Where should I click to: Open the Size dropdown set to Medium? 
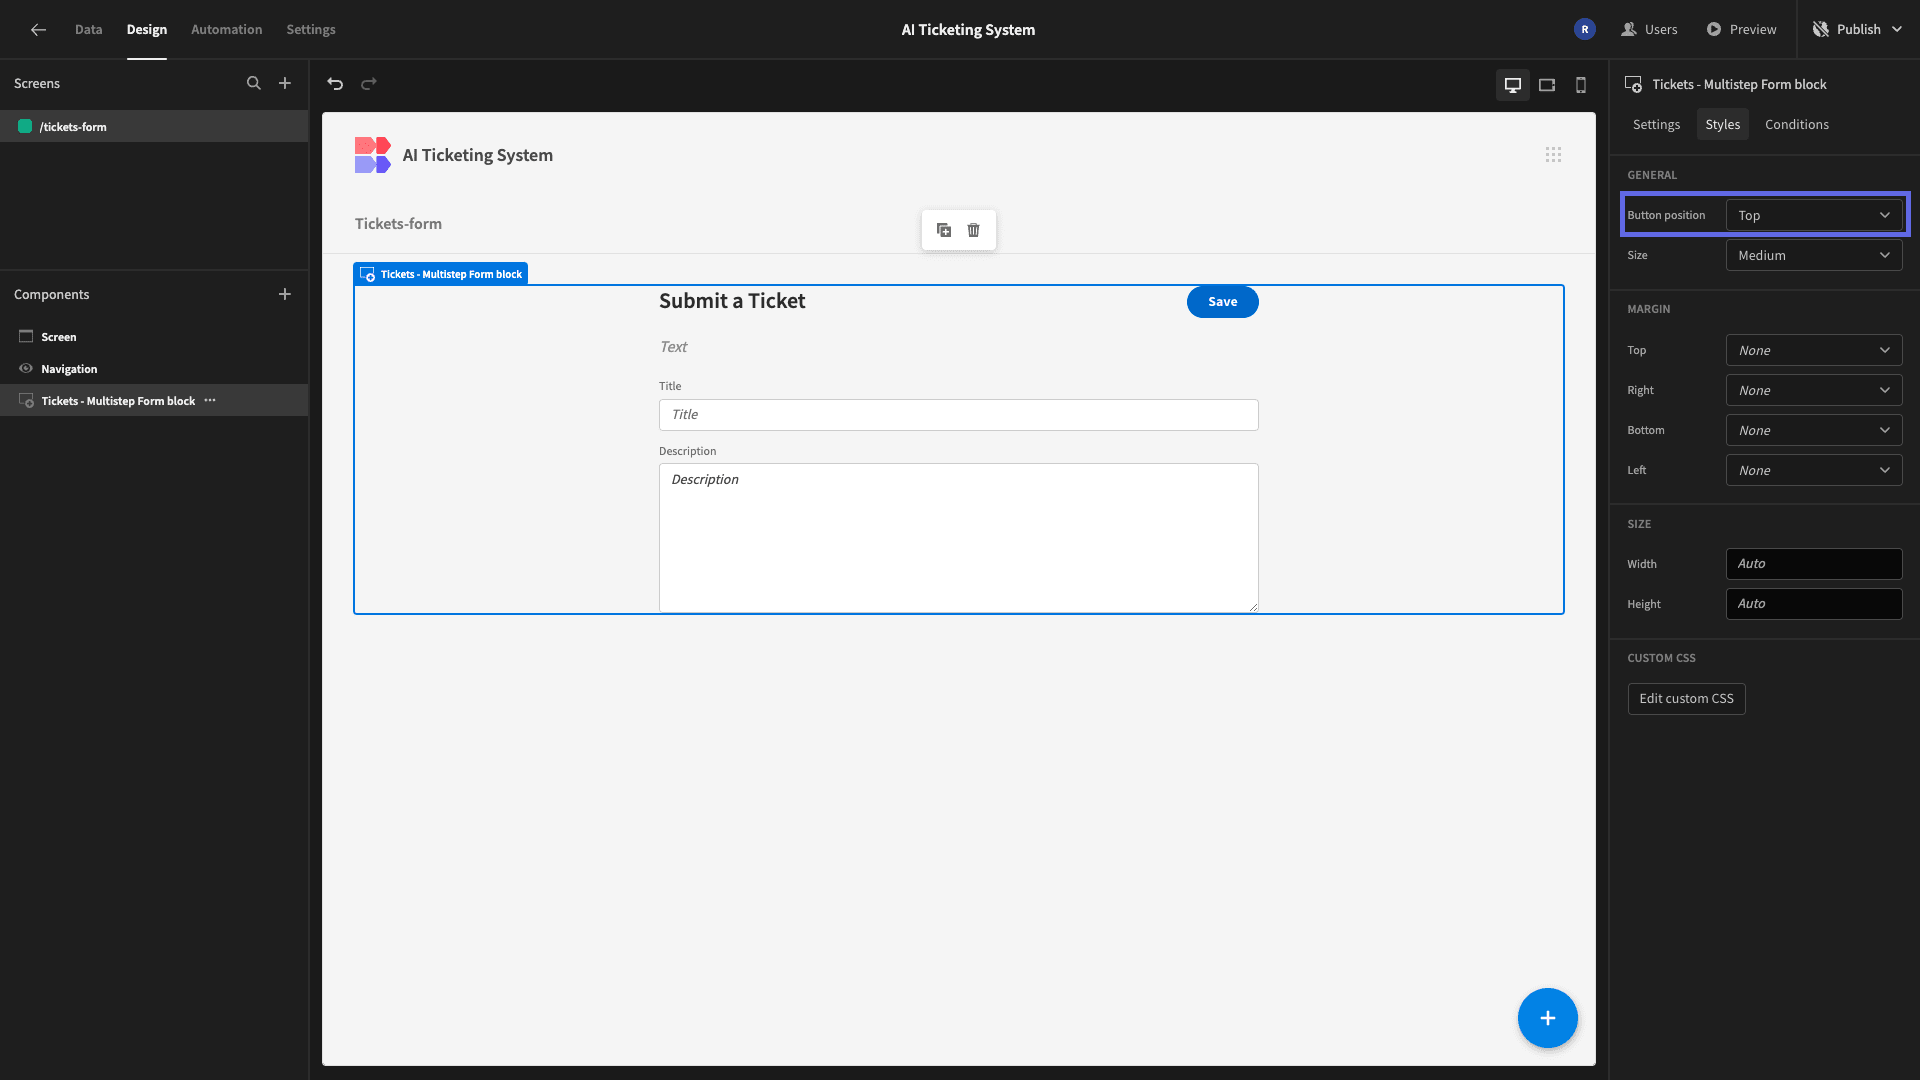pos(1814,255)
